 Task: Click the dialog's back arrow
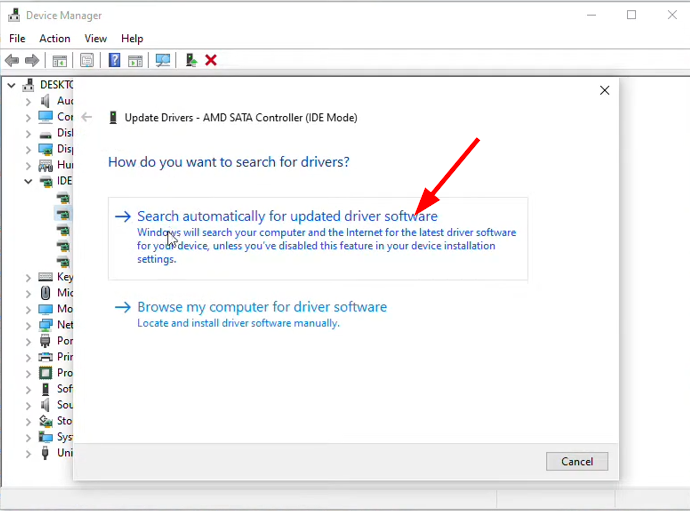pyautogui.click(x=87, y=117)
